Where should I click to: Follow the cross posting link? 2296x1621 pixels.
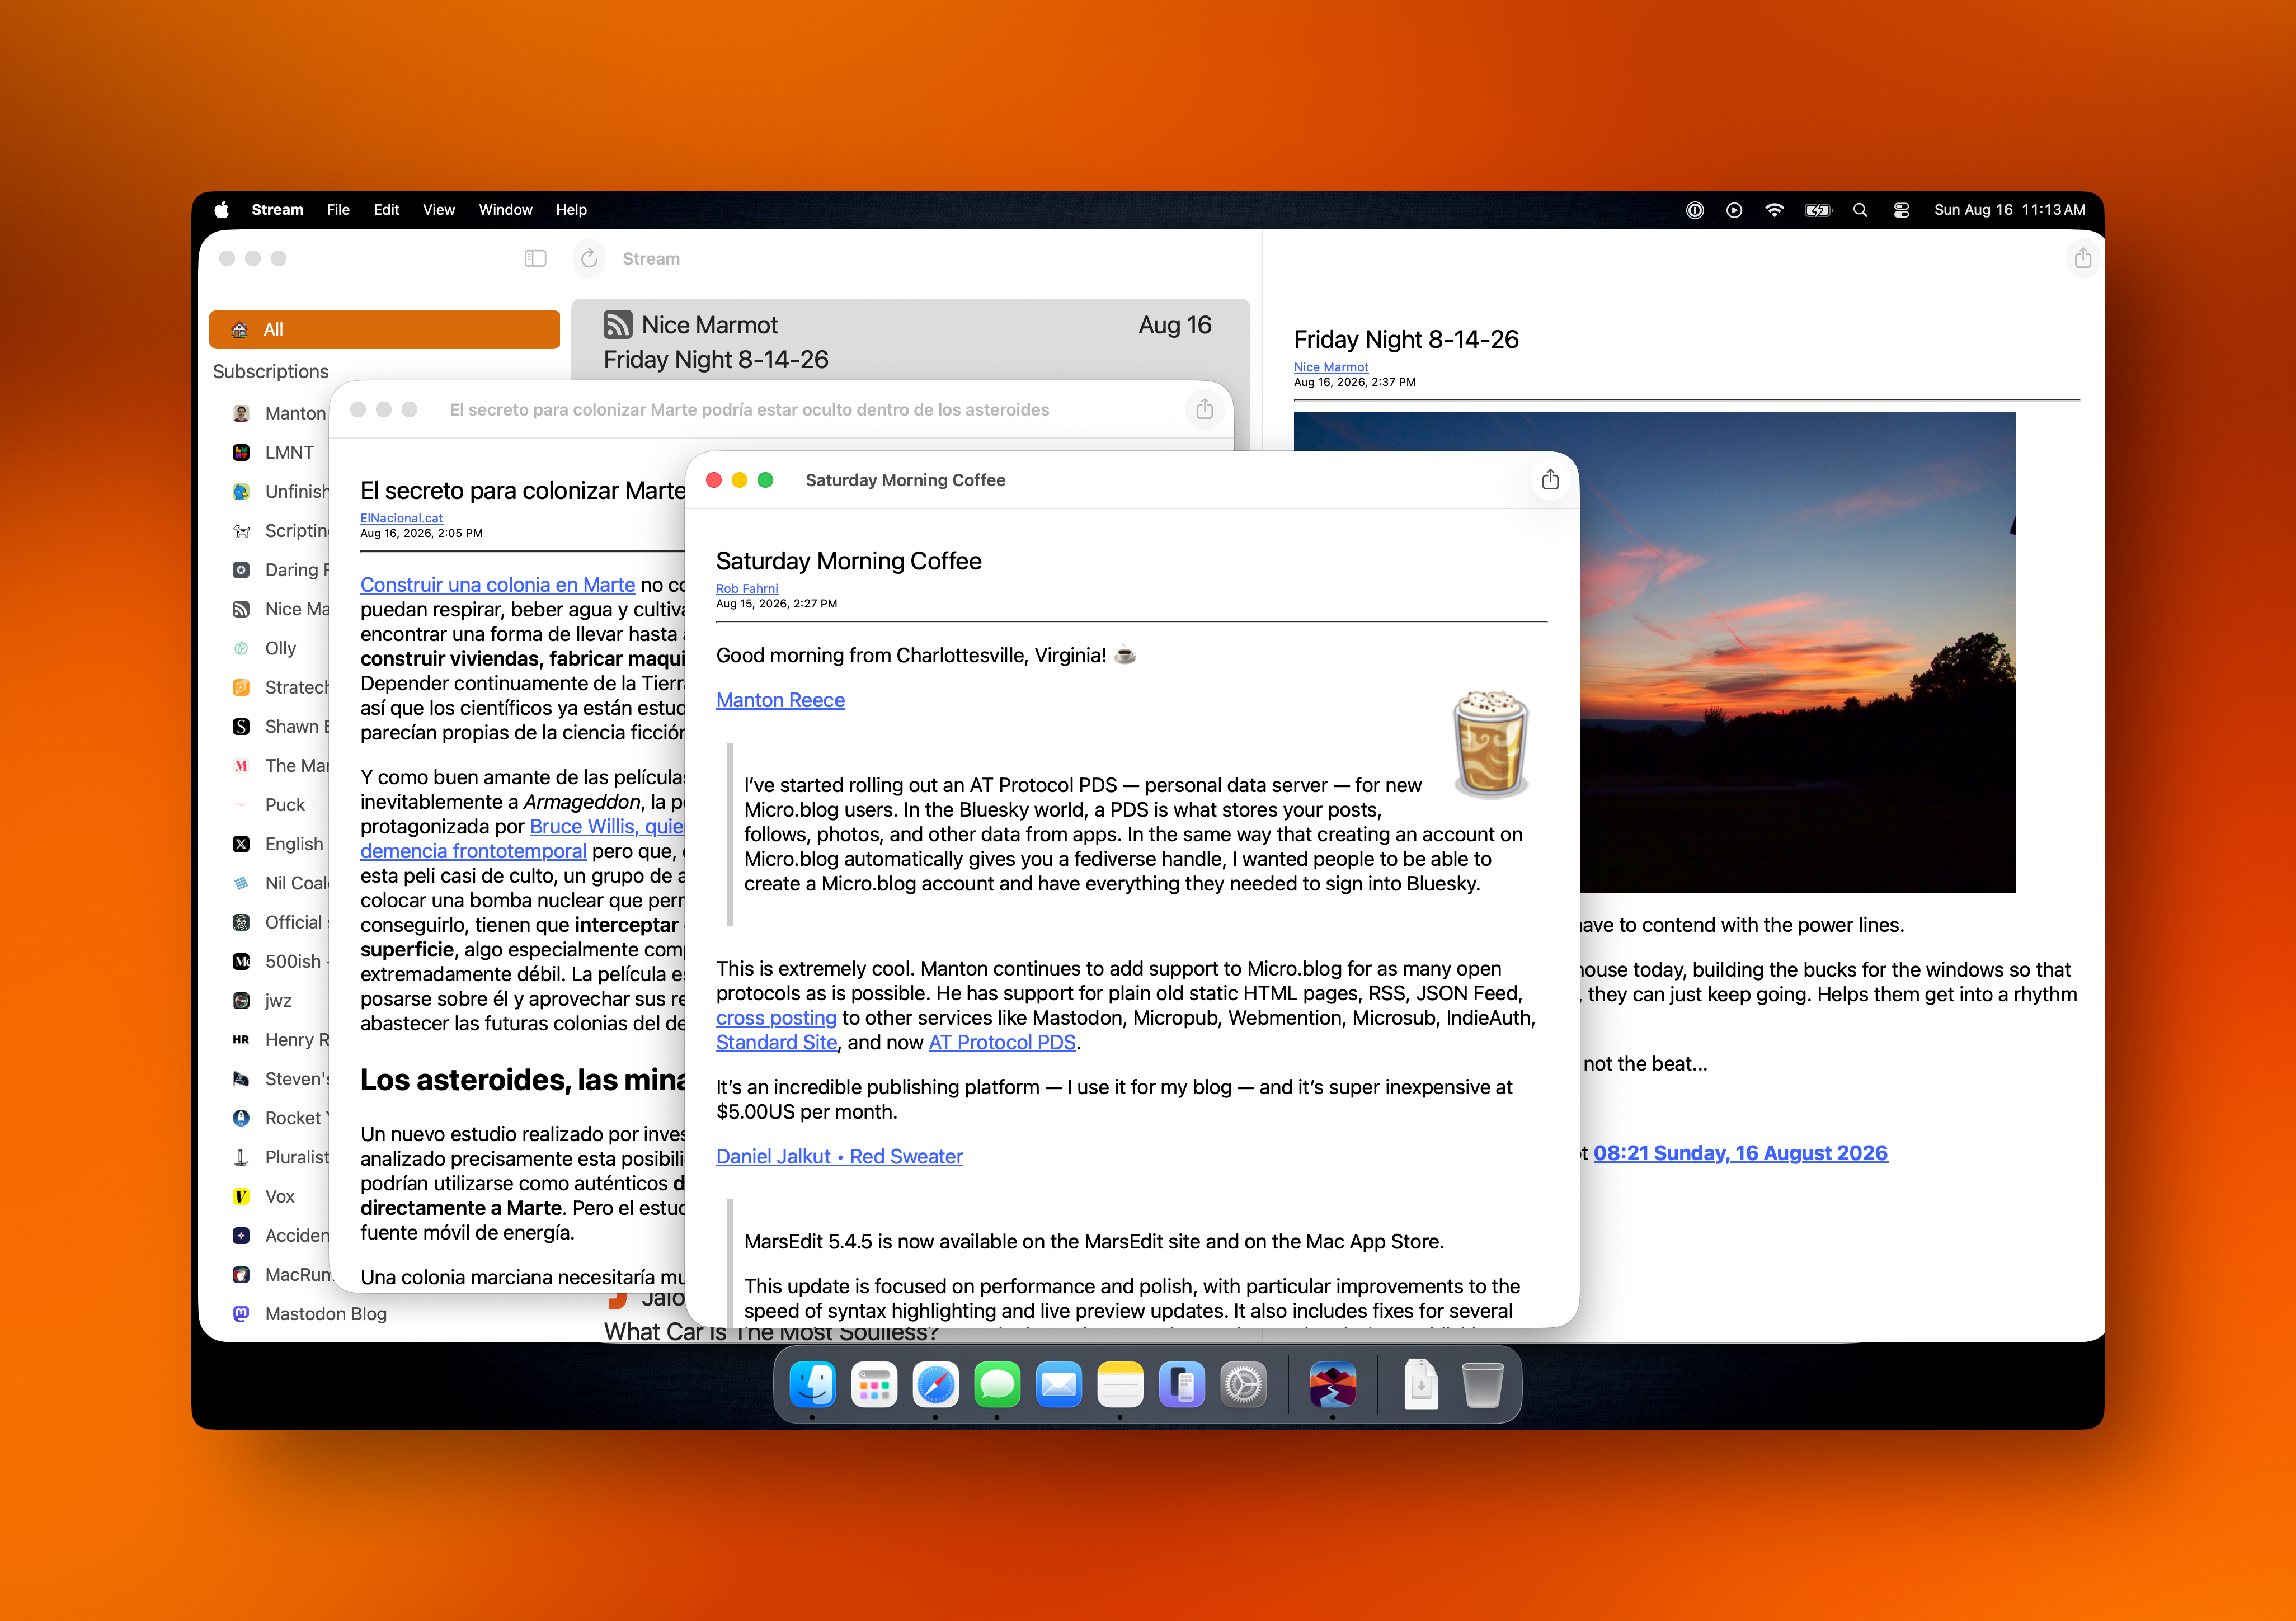click(776, 1018)
